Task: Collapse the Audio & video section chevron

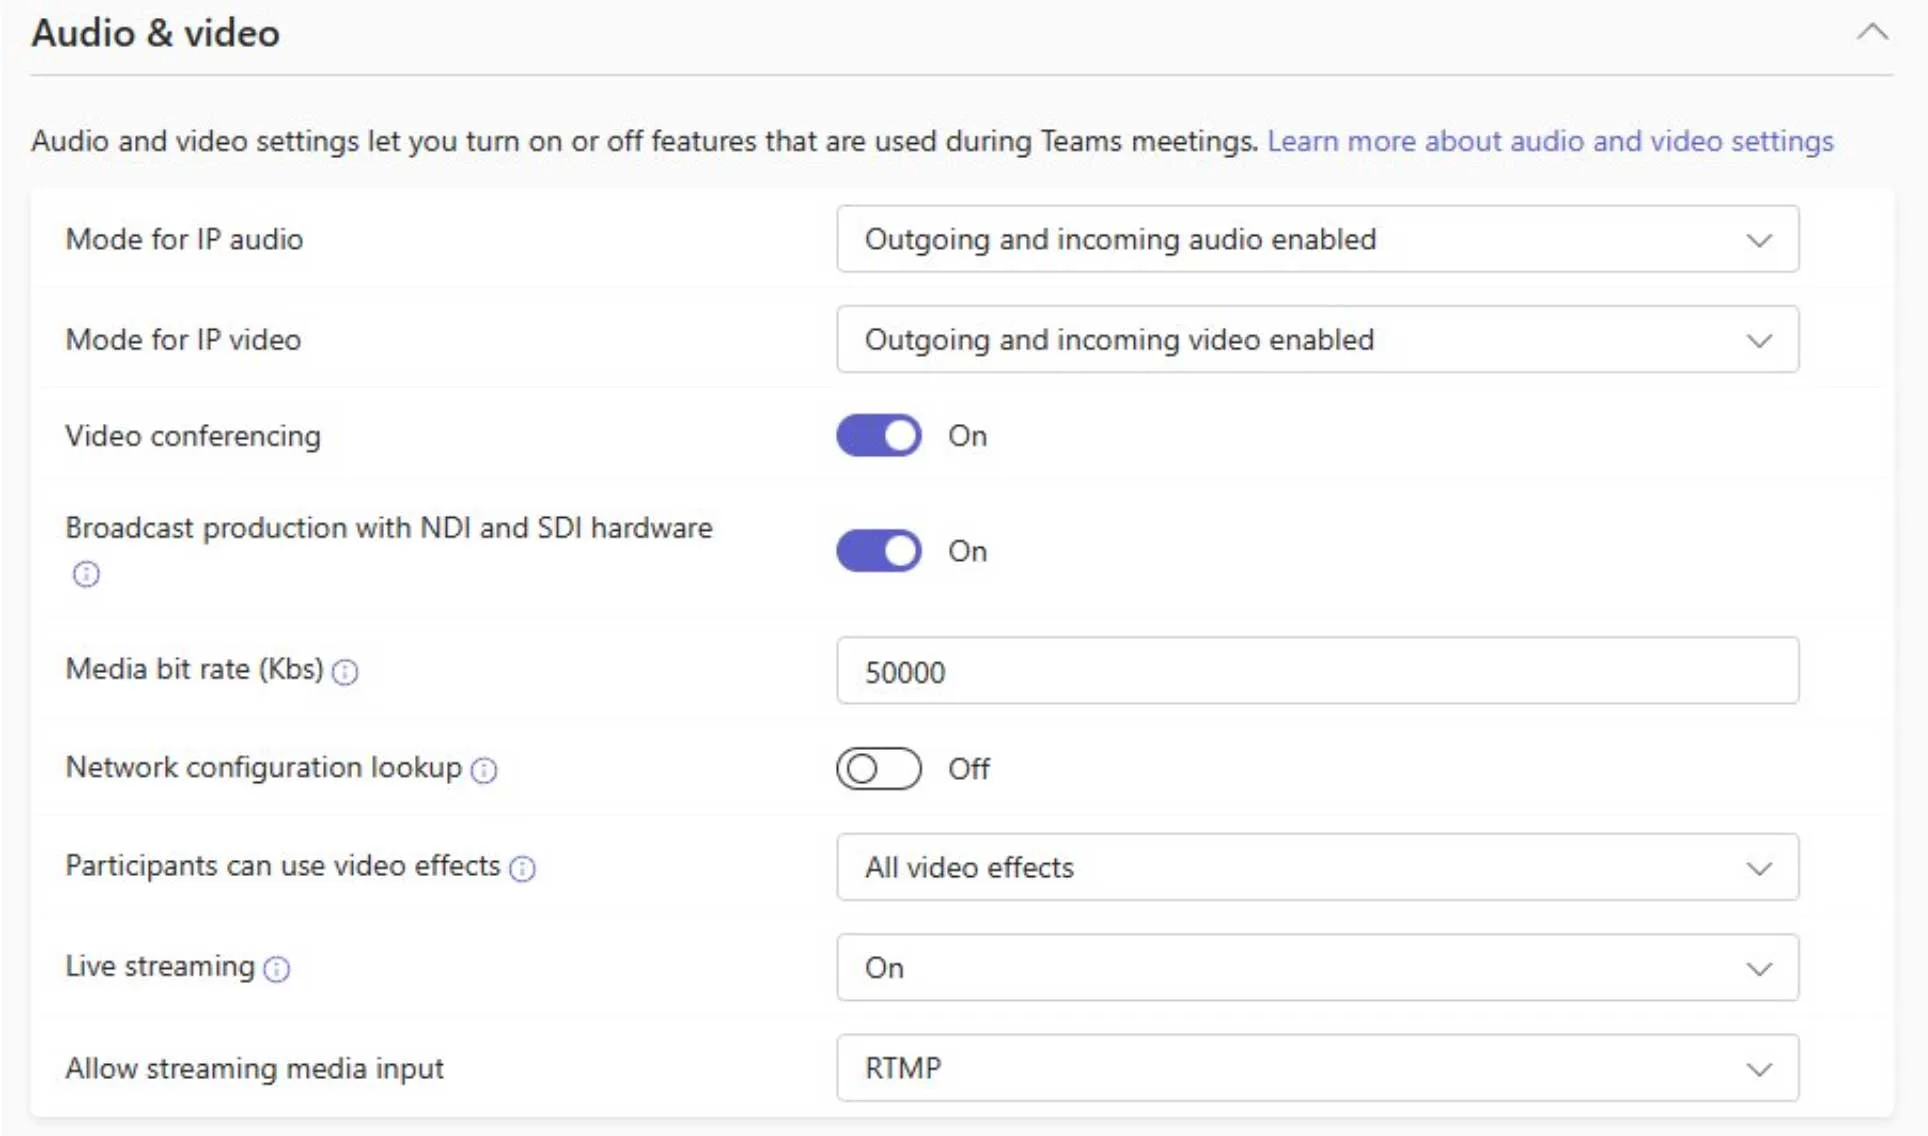Action: click(1872, 32)
